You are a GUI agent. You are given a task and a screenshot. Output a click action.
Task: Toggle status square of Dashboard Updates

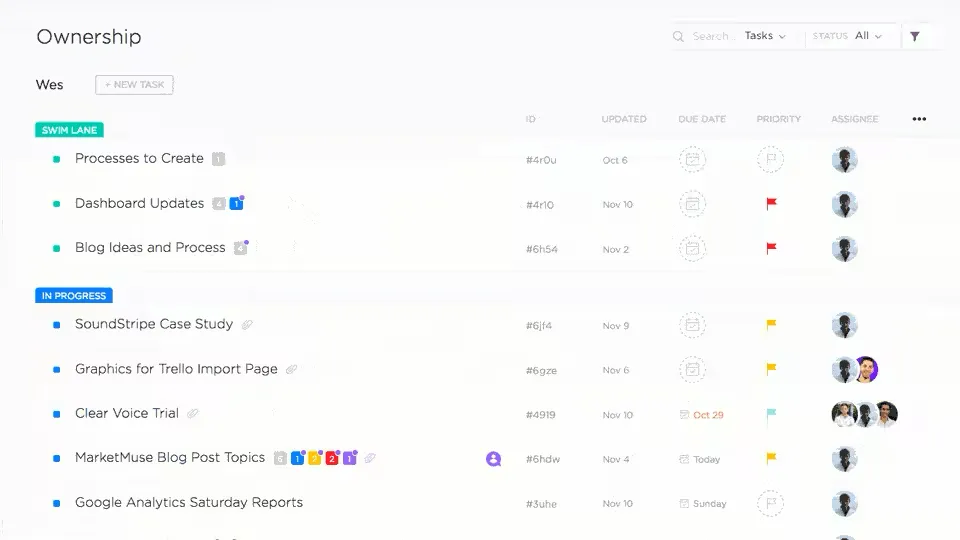(56, 204)
